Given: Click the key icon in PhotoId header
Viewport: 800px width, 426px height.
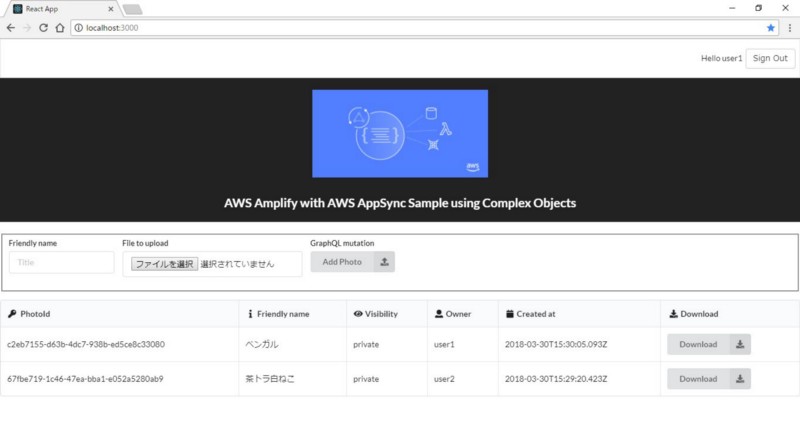Looking at the screenshot, I should tap(12, 314).
